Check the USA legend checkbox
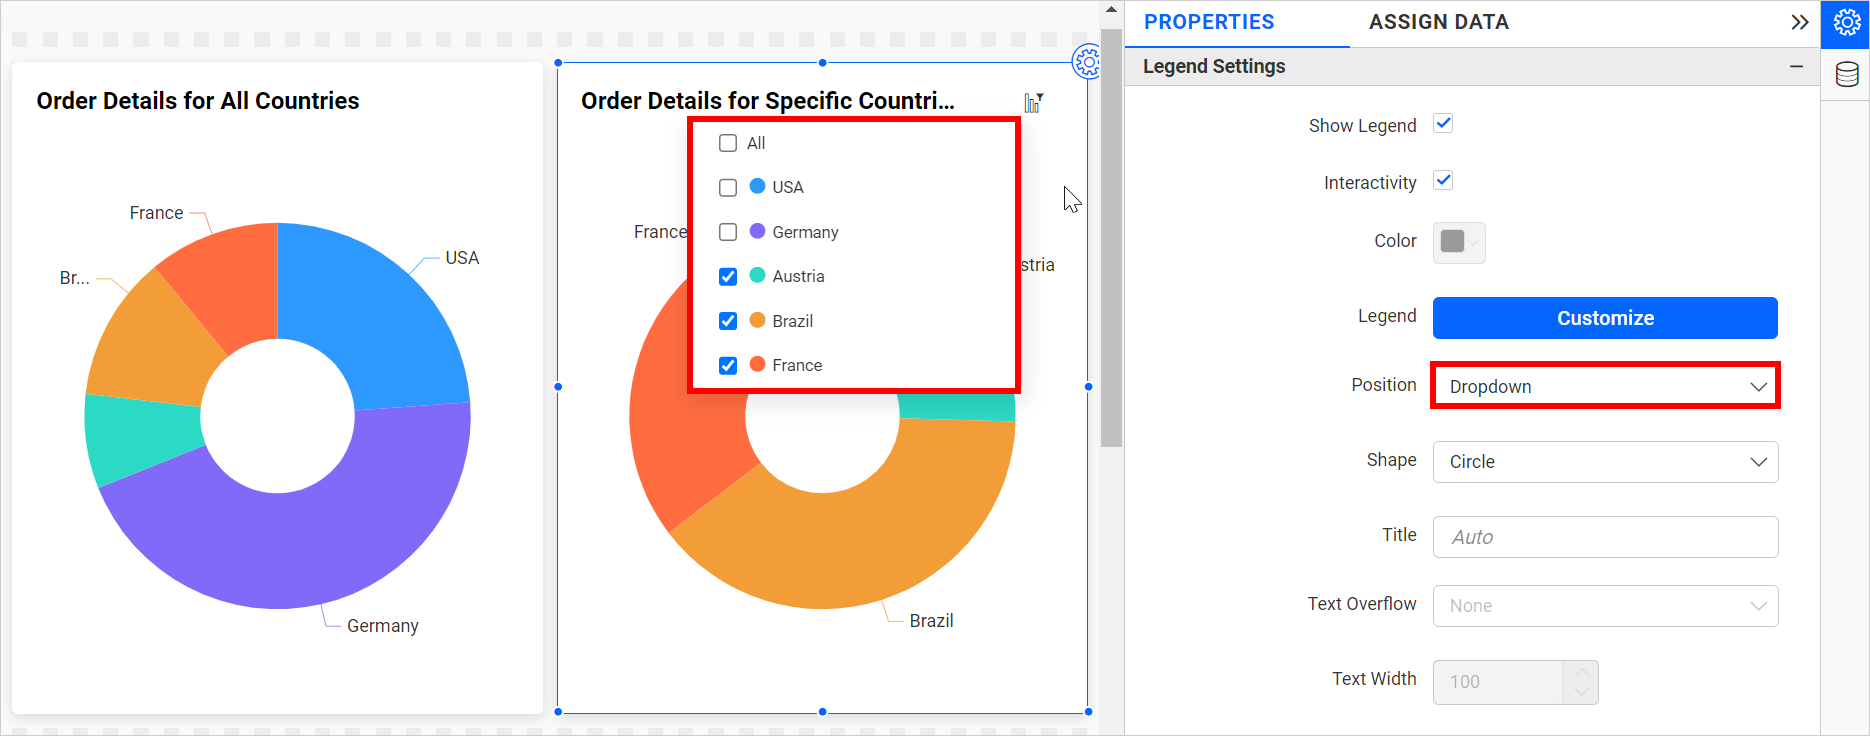The image size is (1870, 736). tap(728, 188)
